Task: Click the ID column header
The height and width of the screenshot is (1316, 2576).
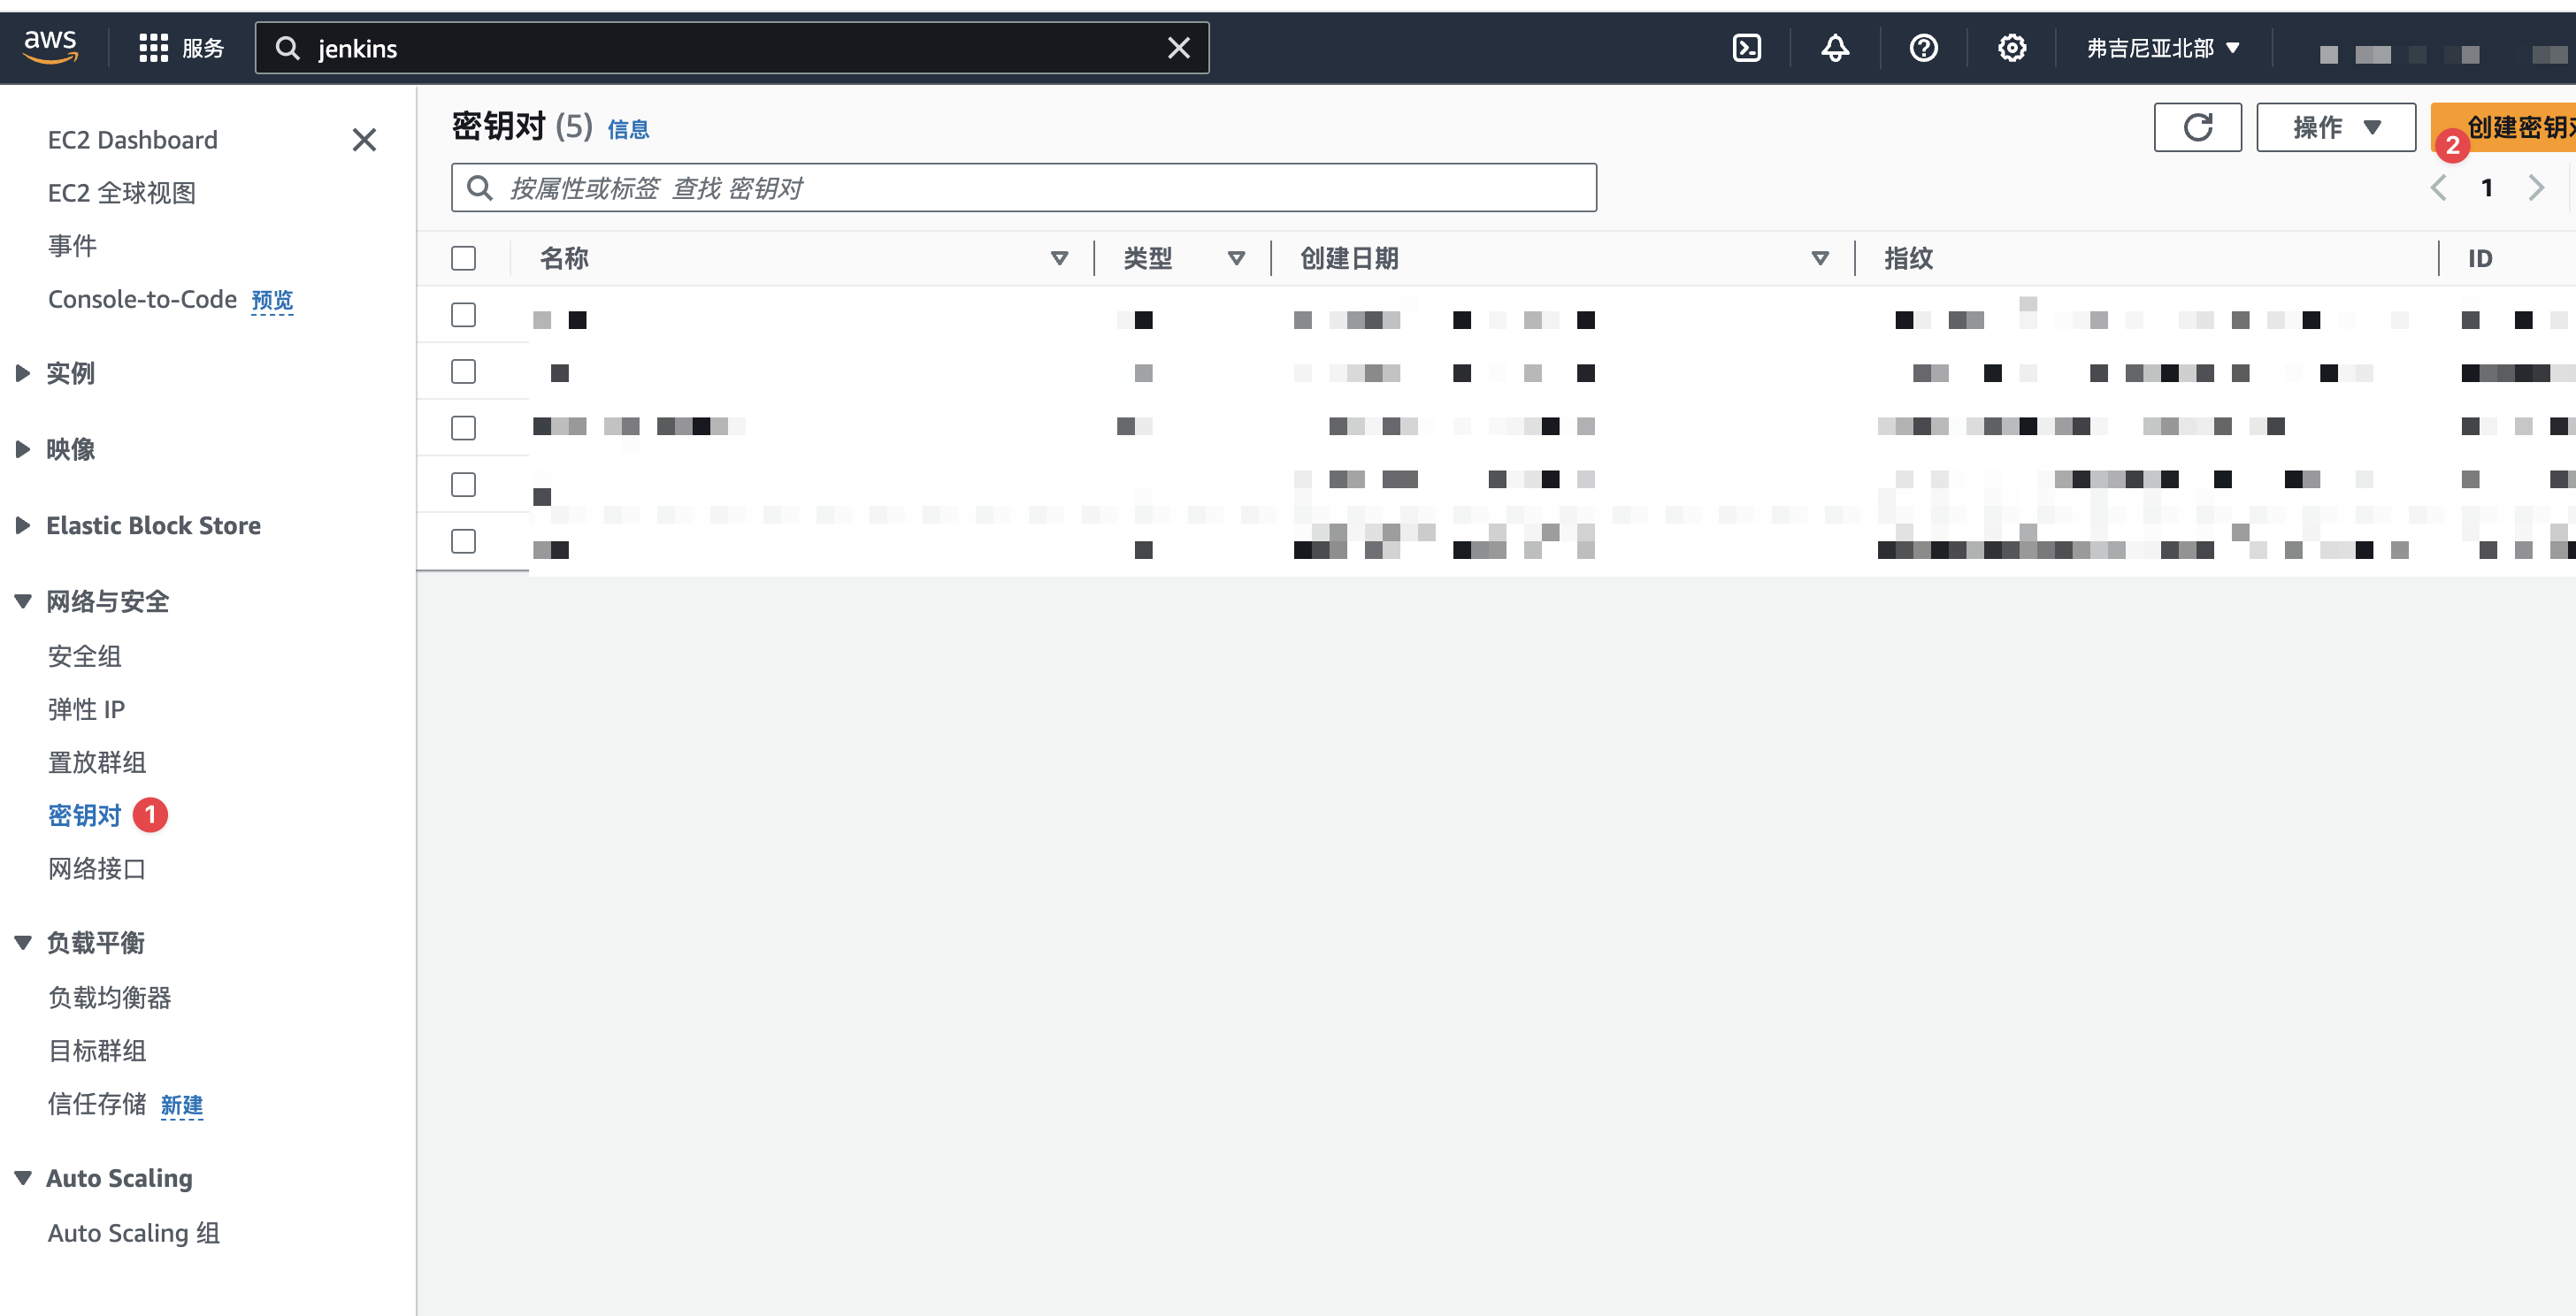Action: tap(2479, 259)
